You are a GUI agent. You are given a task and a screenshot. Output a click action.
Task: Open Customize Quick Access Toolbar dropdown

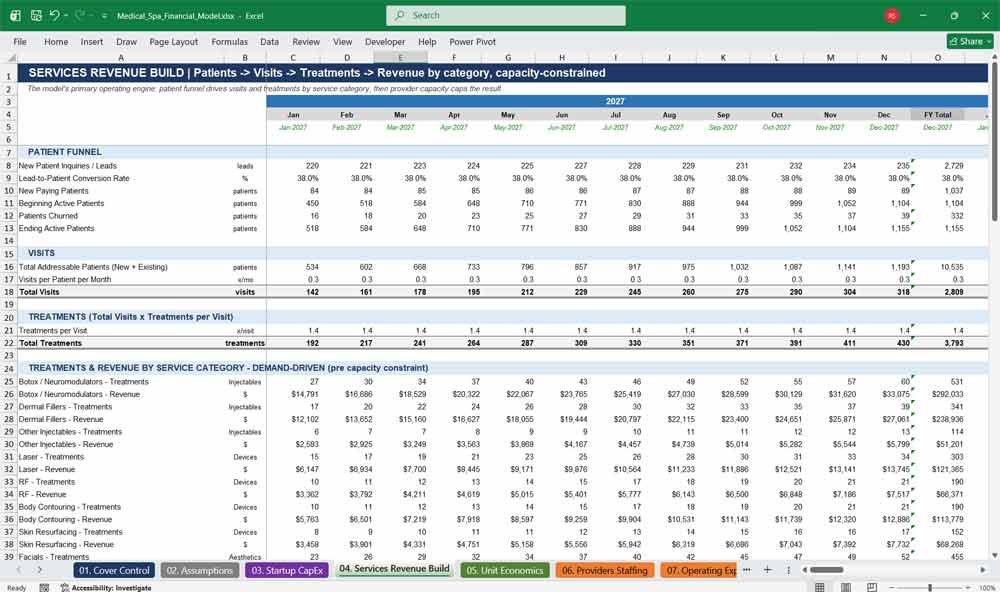pyautogui.click(x=104, y=16)
